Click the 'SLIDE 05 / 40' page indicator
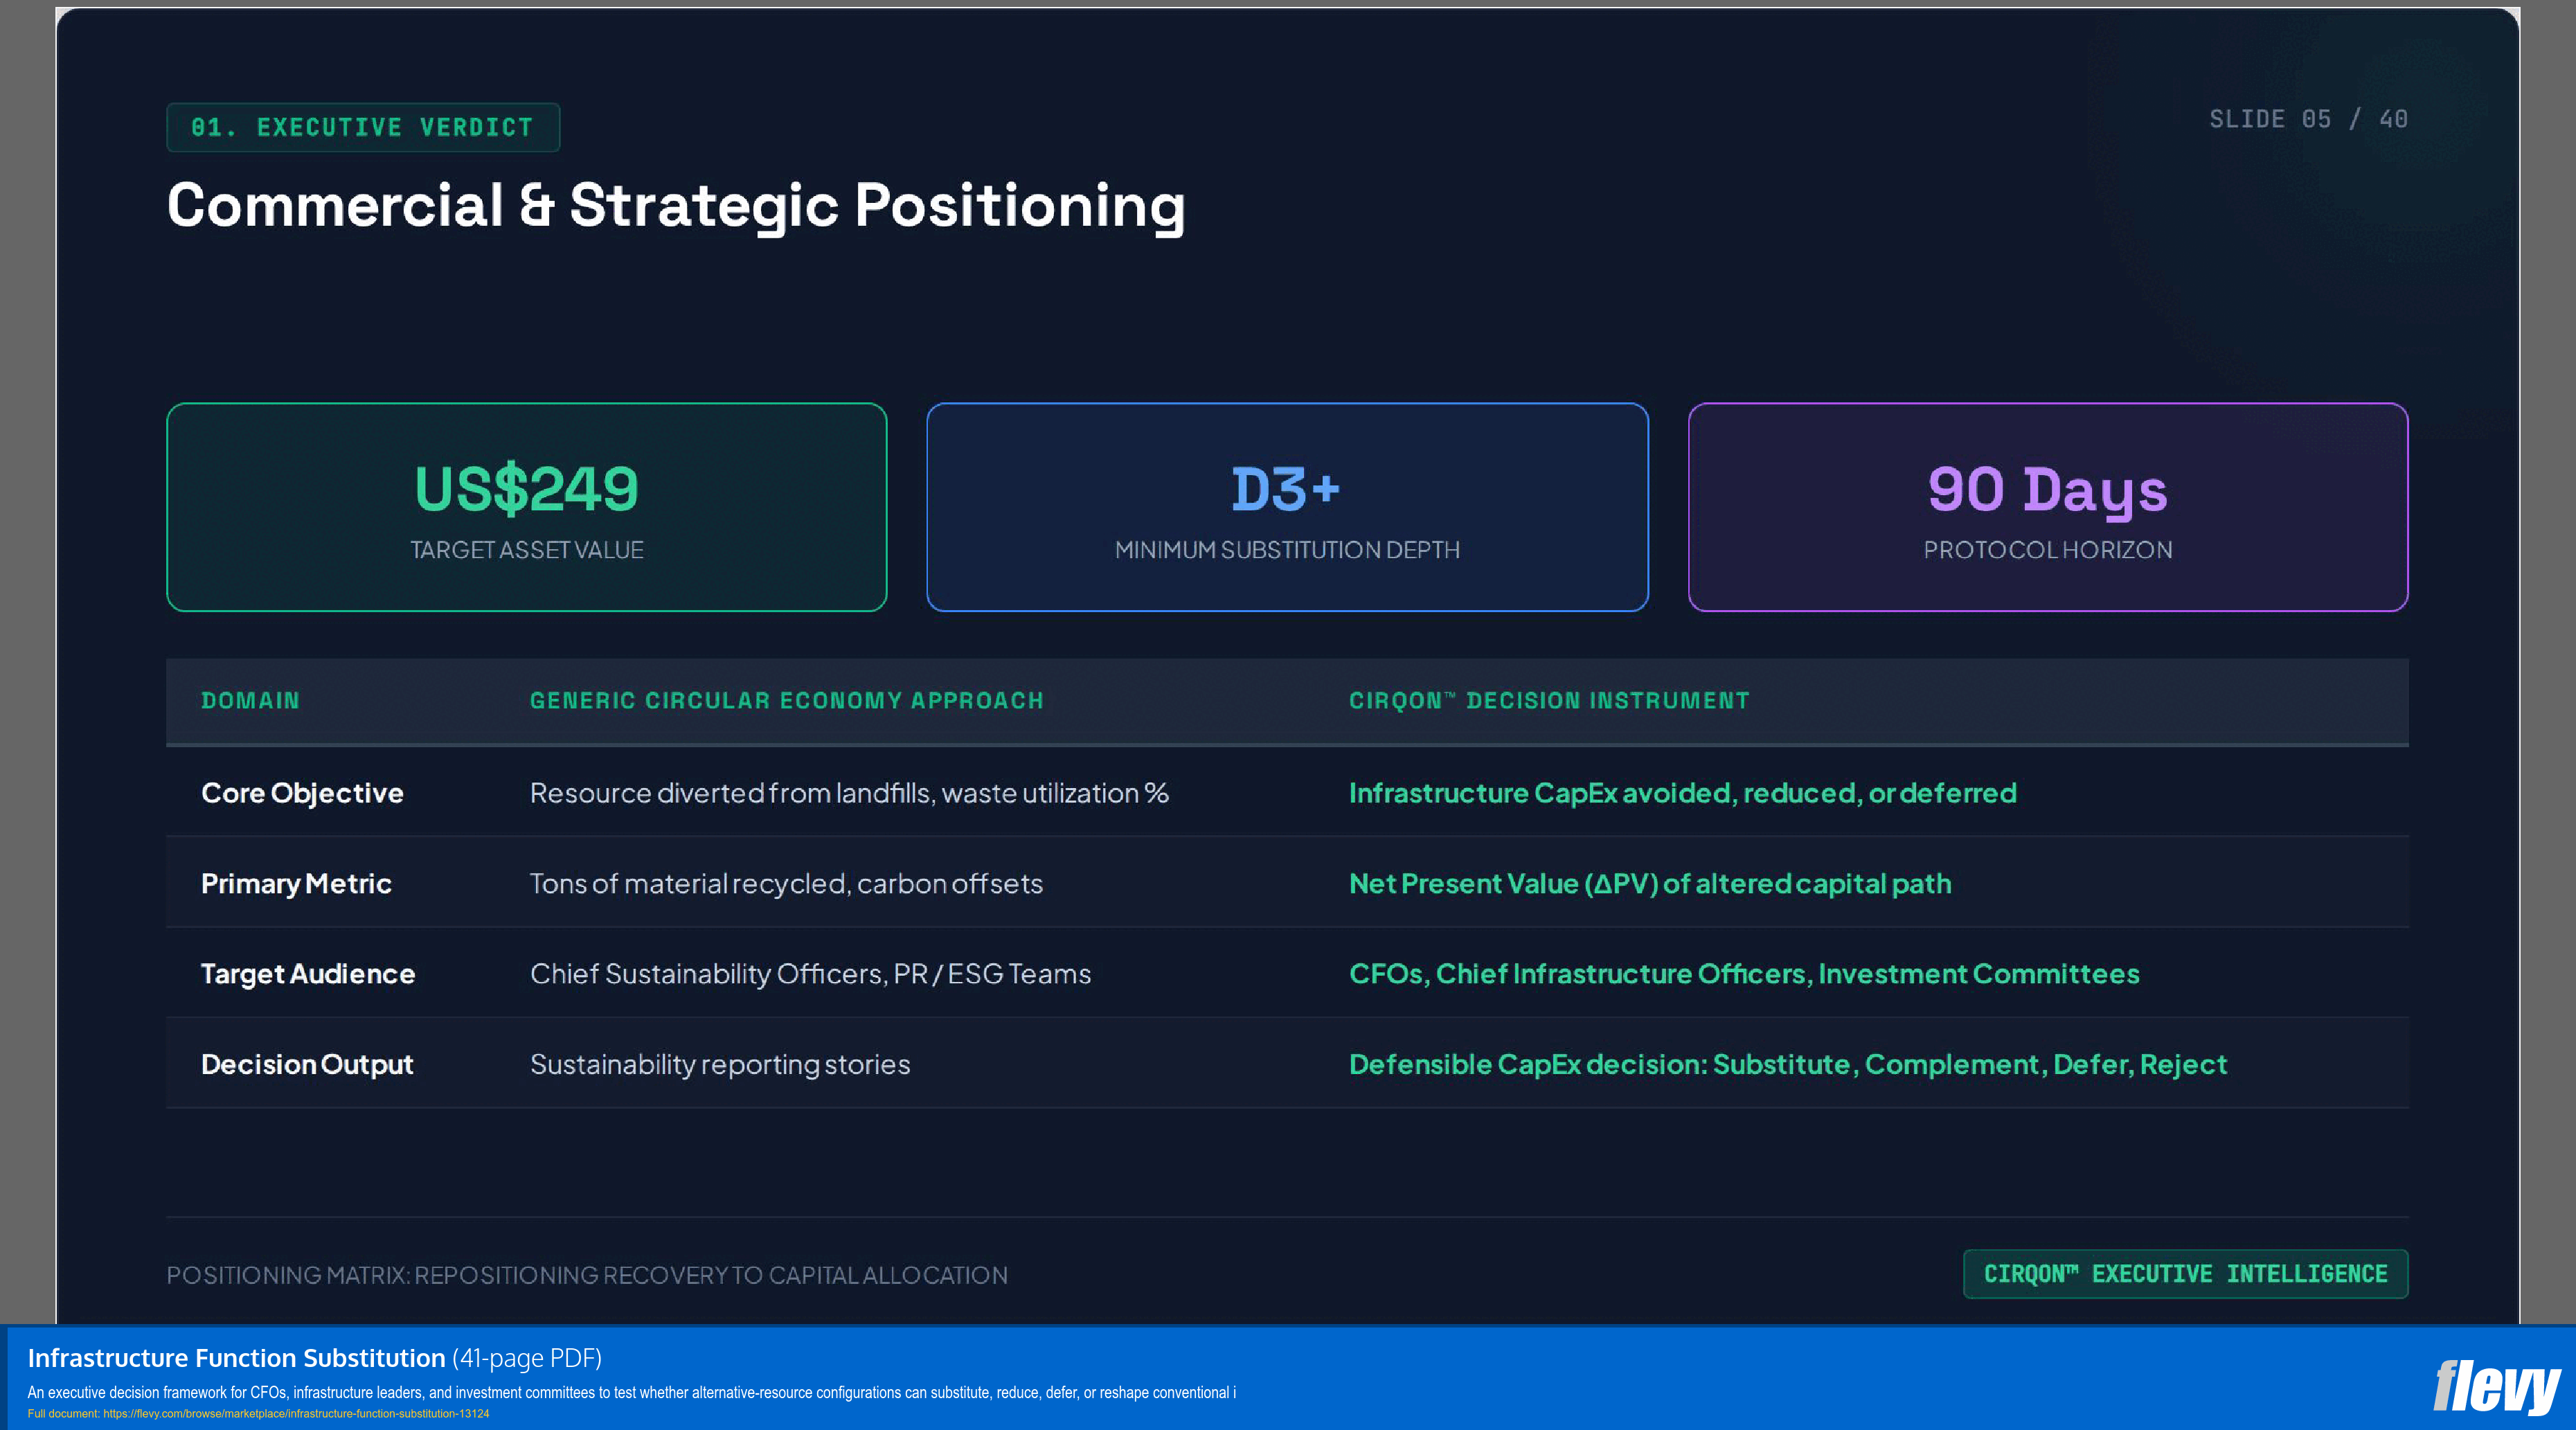The height and width of the screenshot is (1430, 2576). coord(2308,119)
